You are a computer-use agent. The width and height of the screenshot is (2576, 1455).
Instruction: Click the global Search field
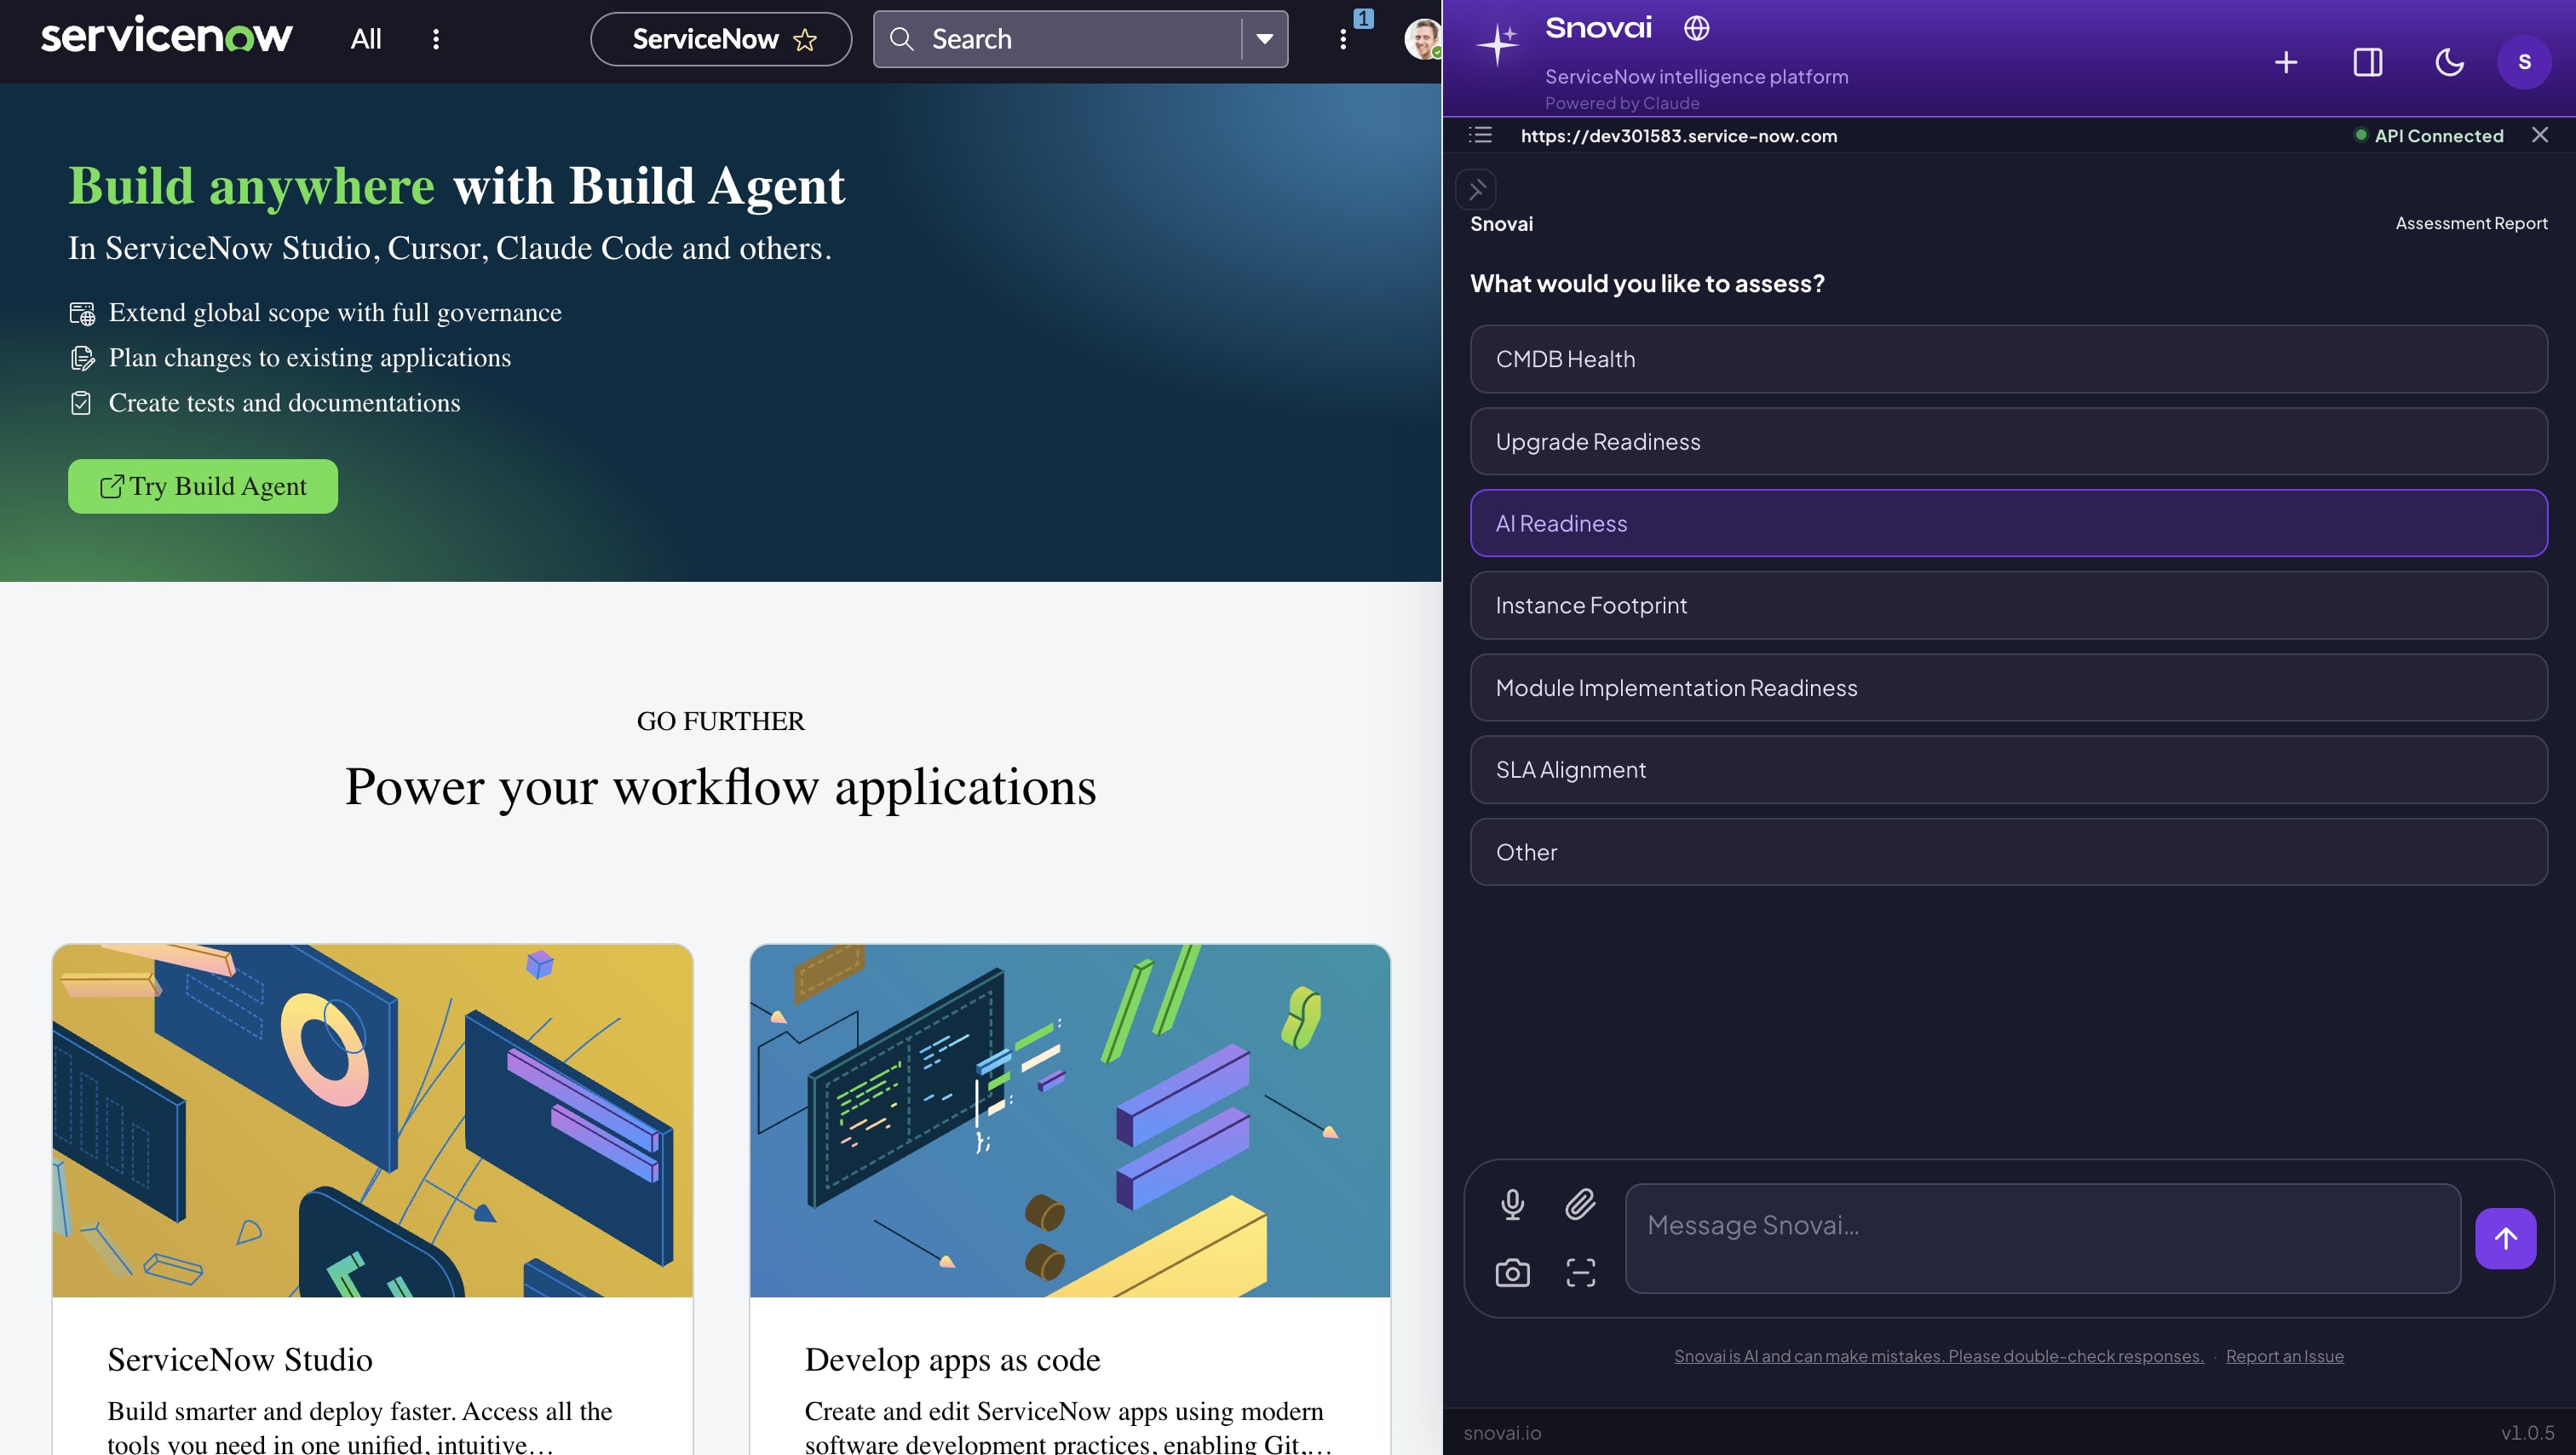pos(1080,39)
